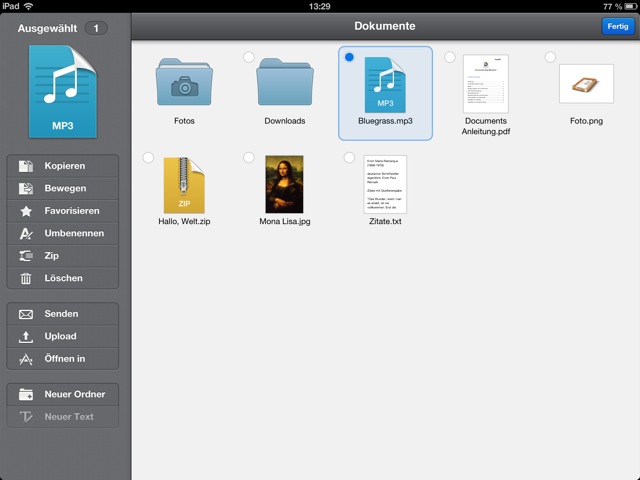Deselect the Bluegrass.mp3 selection circle
This screenshot has width=640, height=480.
(349, 58)
